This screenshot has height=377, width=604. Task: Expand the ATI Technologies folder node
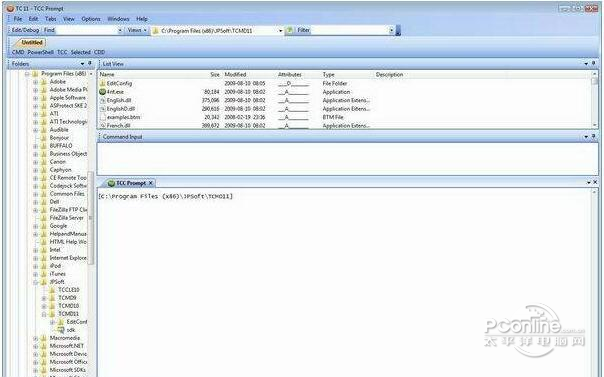[35, 122]
